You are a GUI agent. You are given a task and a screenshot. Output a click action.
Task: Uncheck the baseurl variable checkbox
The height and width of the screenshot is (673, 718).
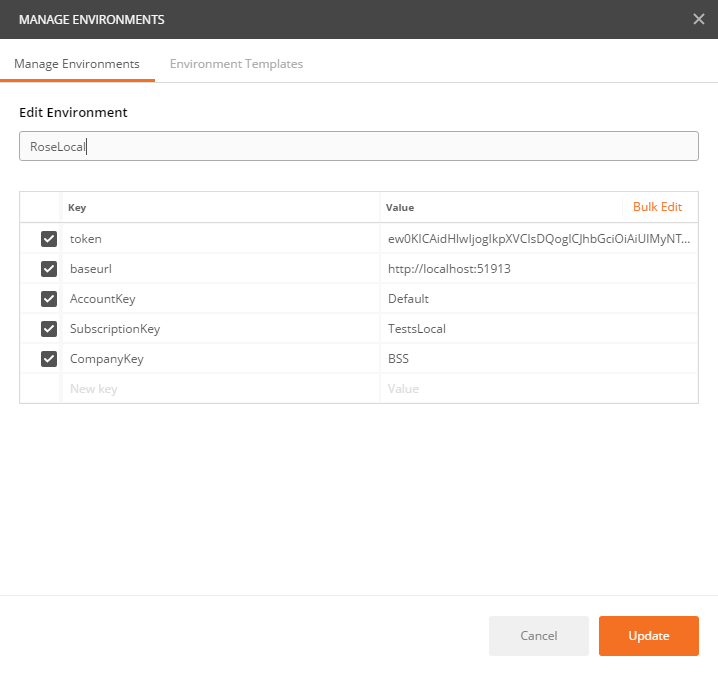[x=49, y=269]
